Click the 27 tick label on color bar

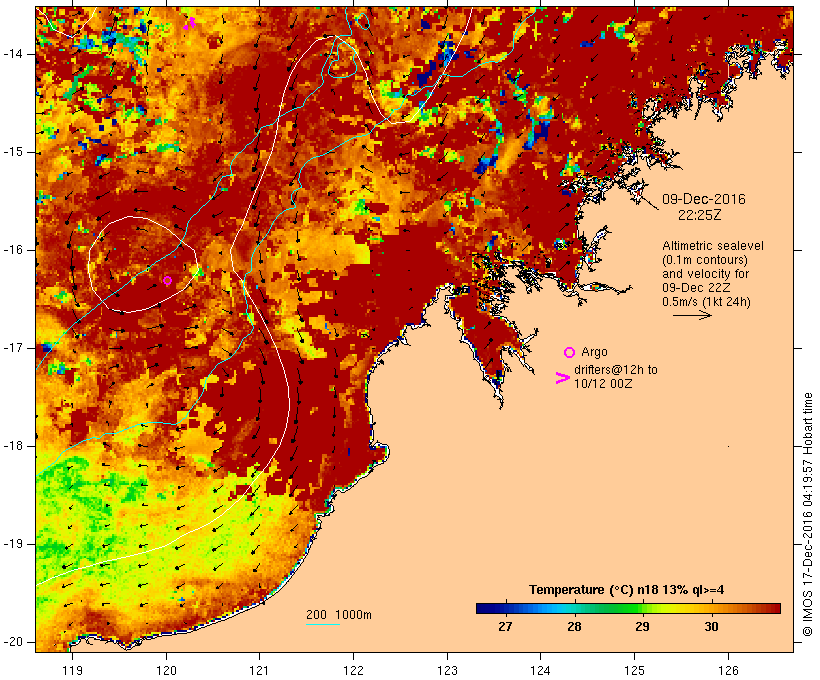tap(505, 626)
